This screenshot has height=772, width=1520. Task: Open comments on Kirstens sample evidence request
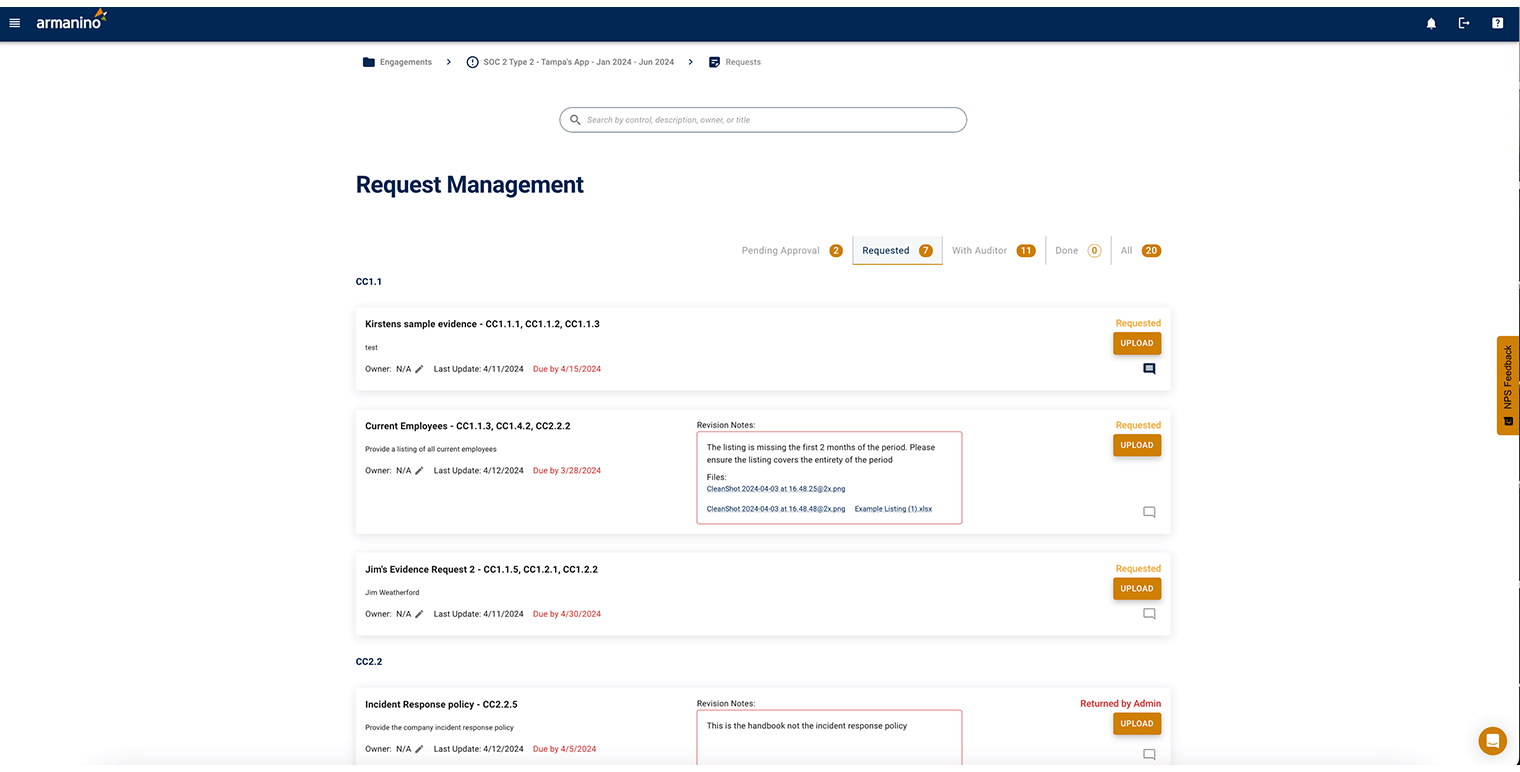click(x=1149, y=369)
